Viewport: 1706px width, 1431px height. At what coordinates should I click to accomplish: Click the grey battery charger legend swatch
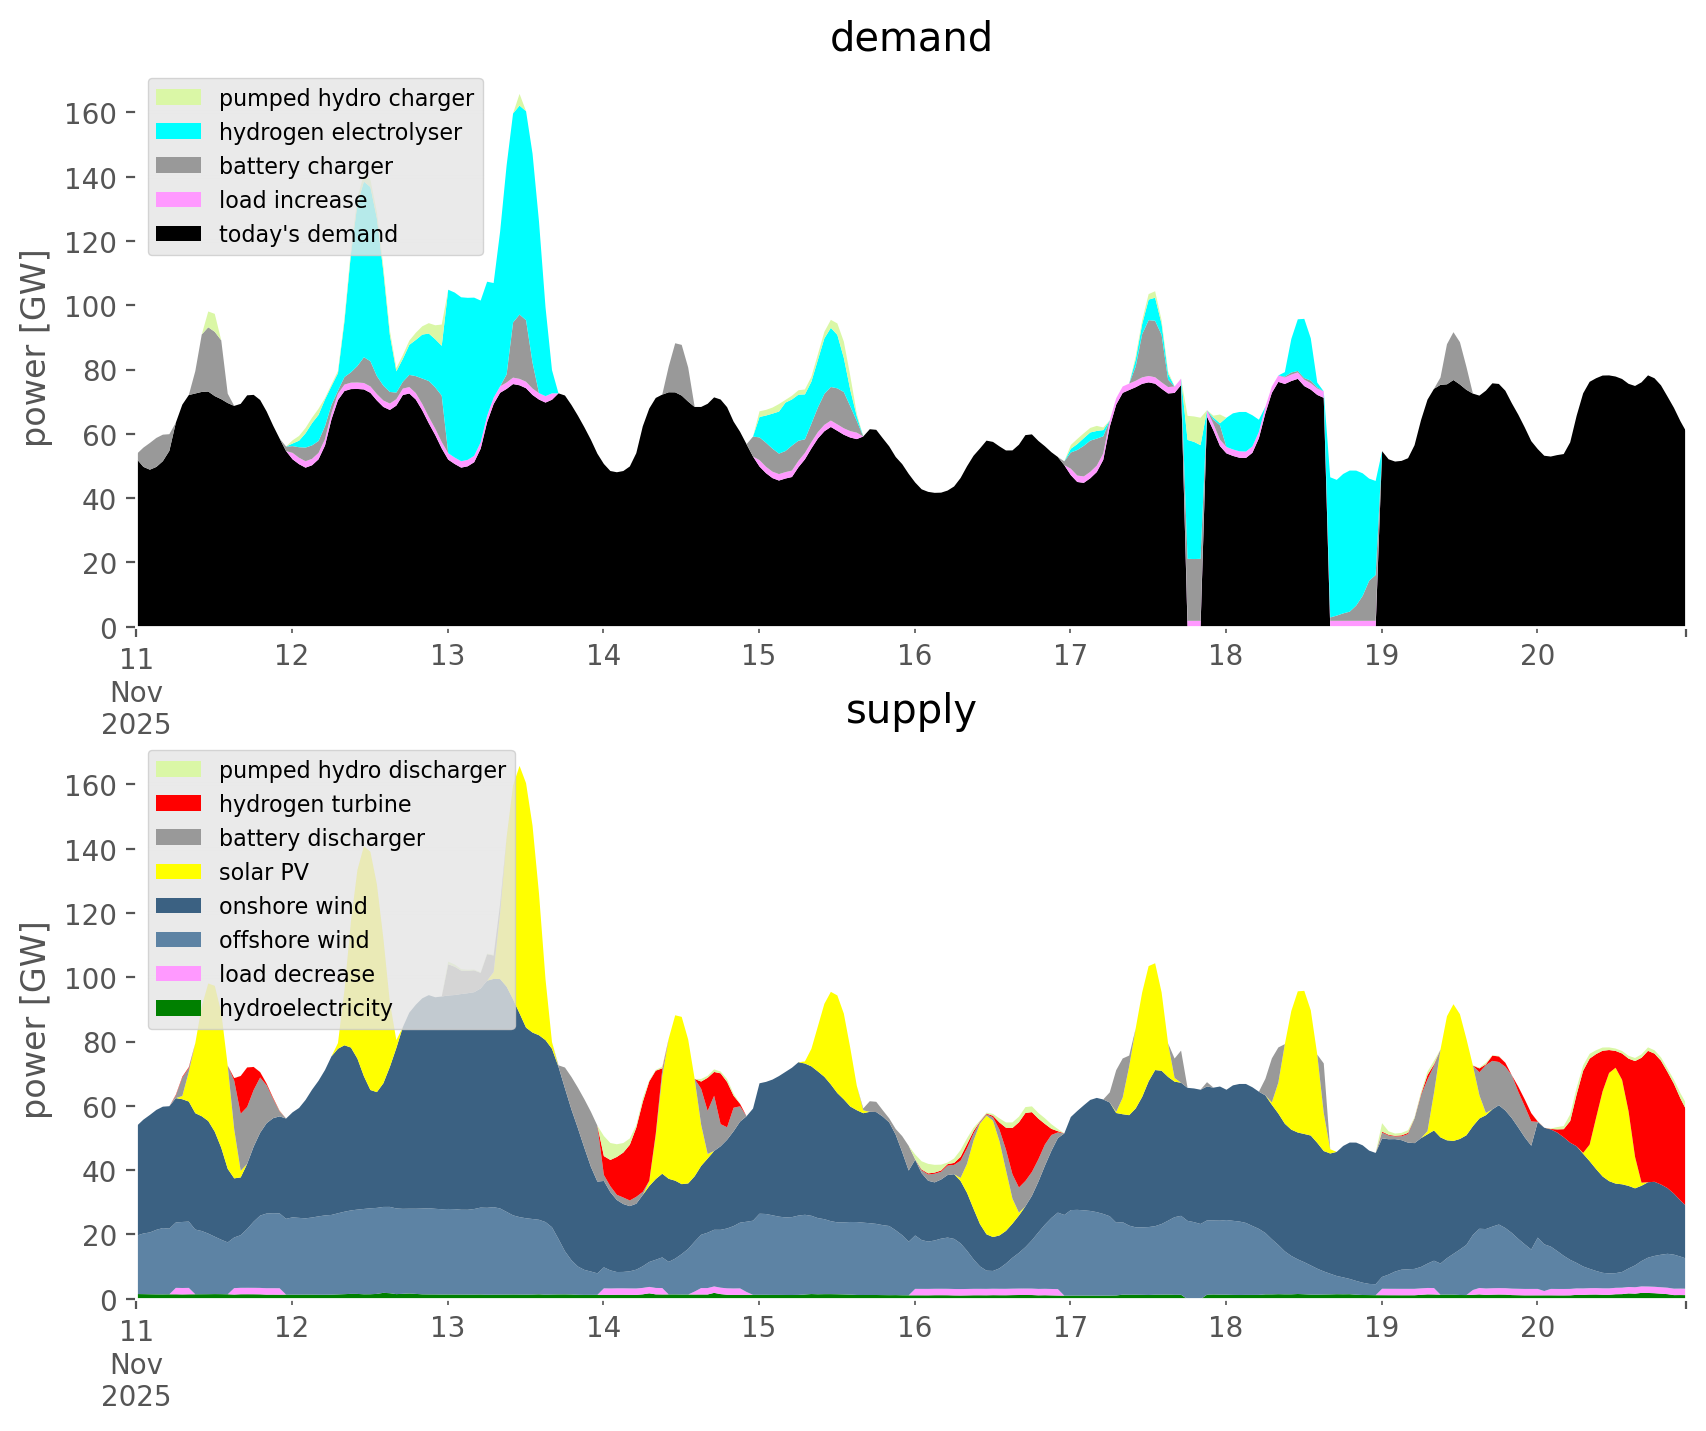coord(179,166)
